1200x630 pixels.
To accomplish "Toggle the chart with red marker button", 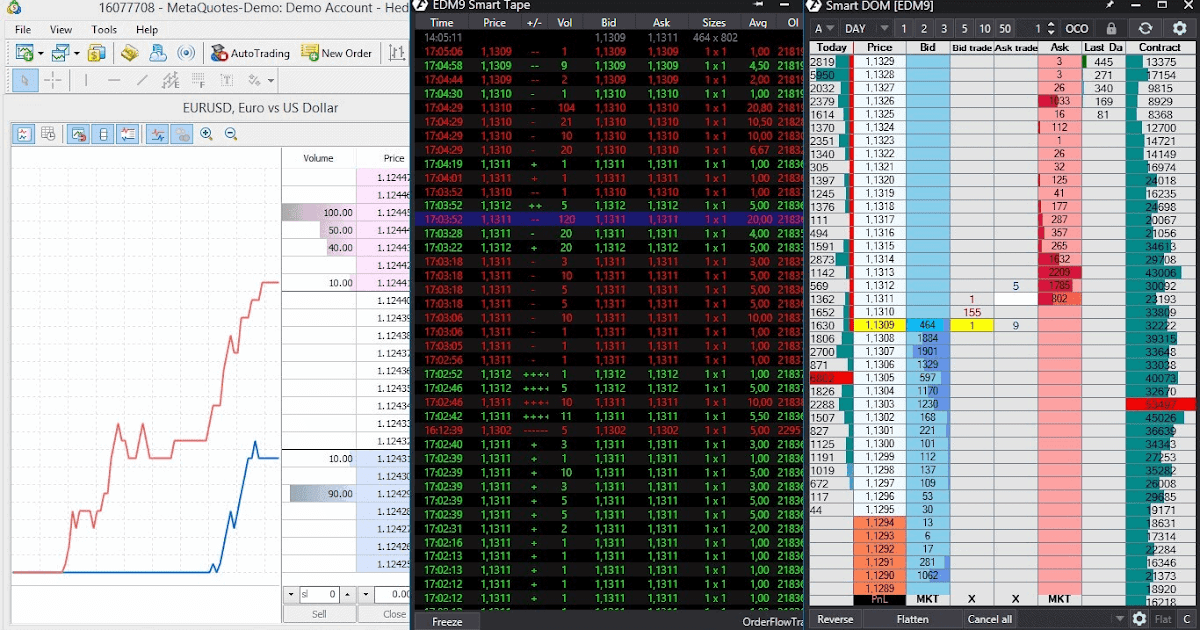I will 78,133.
